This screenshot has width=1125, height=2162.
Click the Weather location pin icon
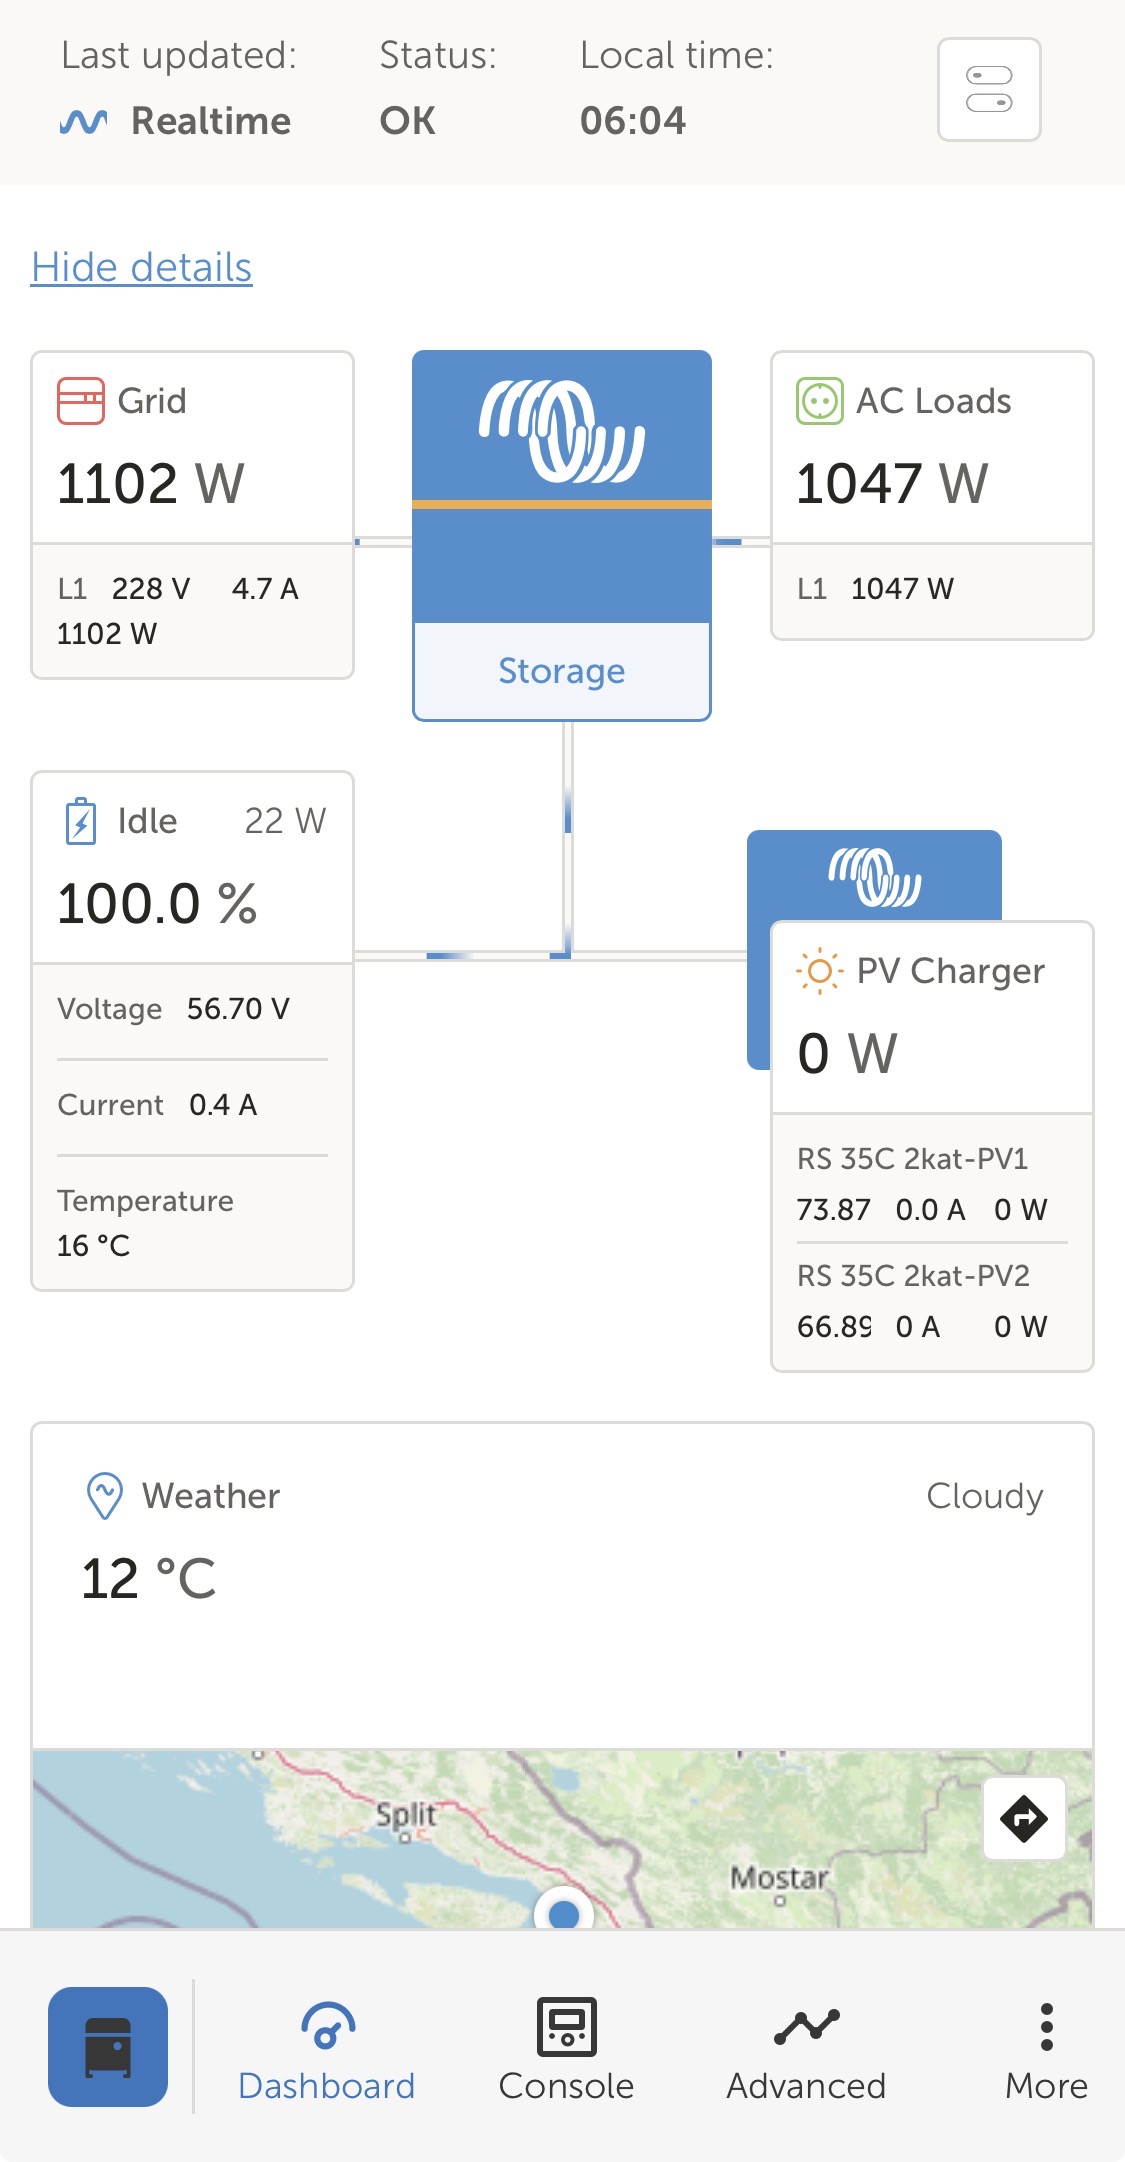(104, 1496)
